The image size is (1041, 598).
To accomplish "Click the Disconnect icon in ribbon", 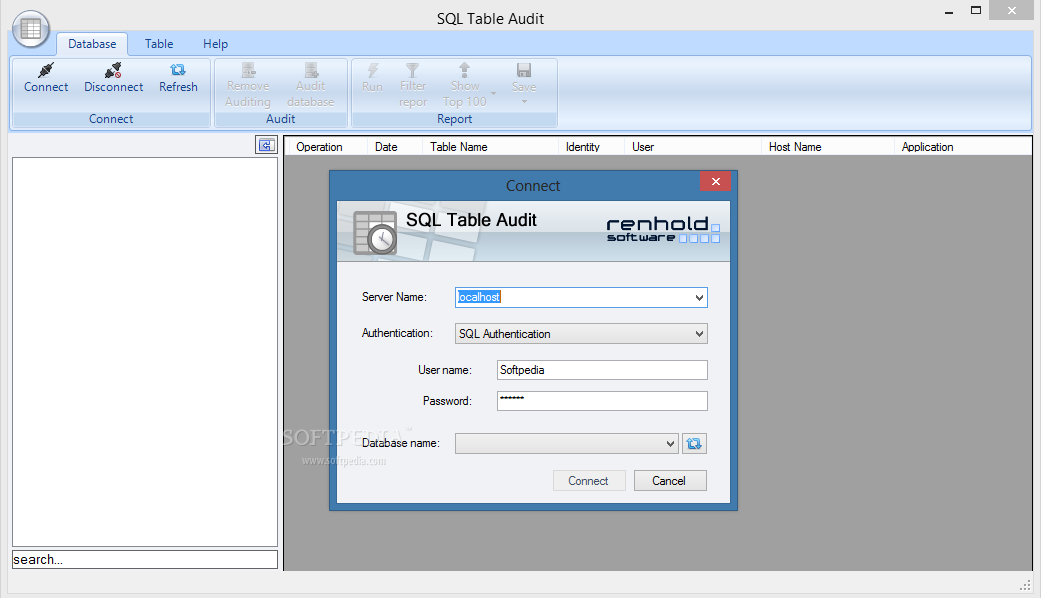I will click(x=114, y=70).
